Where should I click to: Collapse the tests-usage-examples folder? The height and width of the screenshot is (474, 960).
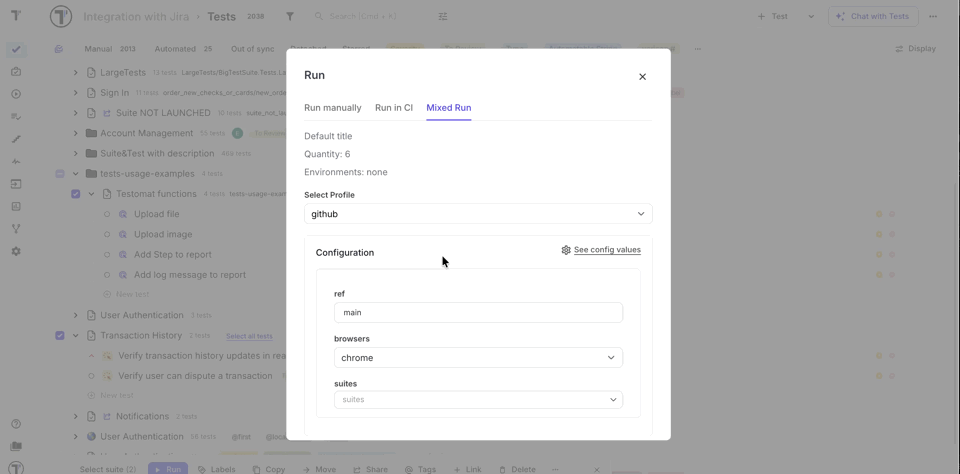point(75,173)
